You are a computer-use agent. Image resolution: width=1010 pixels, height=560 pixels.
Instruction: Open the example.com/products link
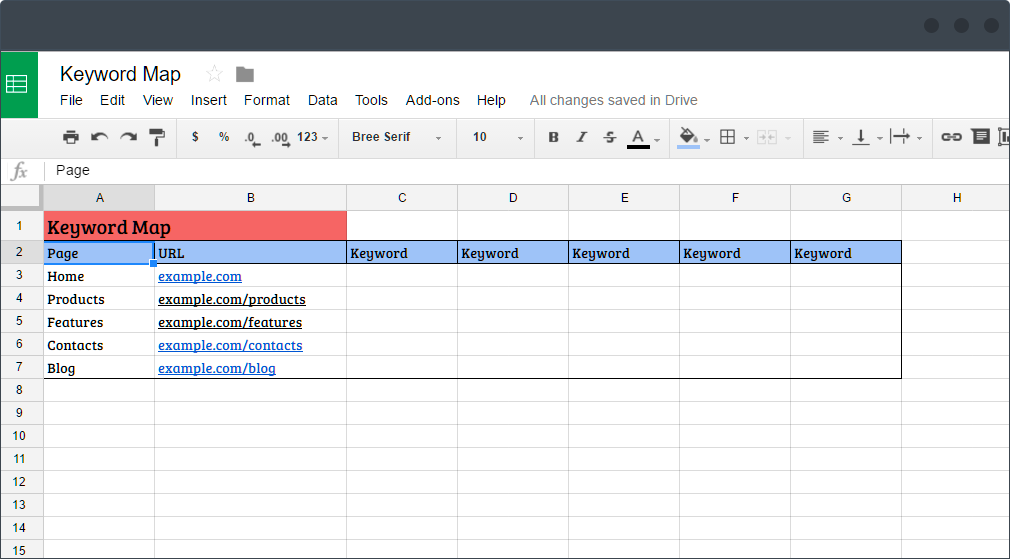(x=232, y=300)
